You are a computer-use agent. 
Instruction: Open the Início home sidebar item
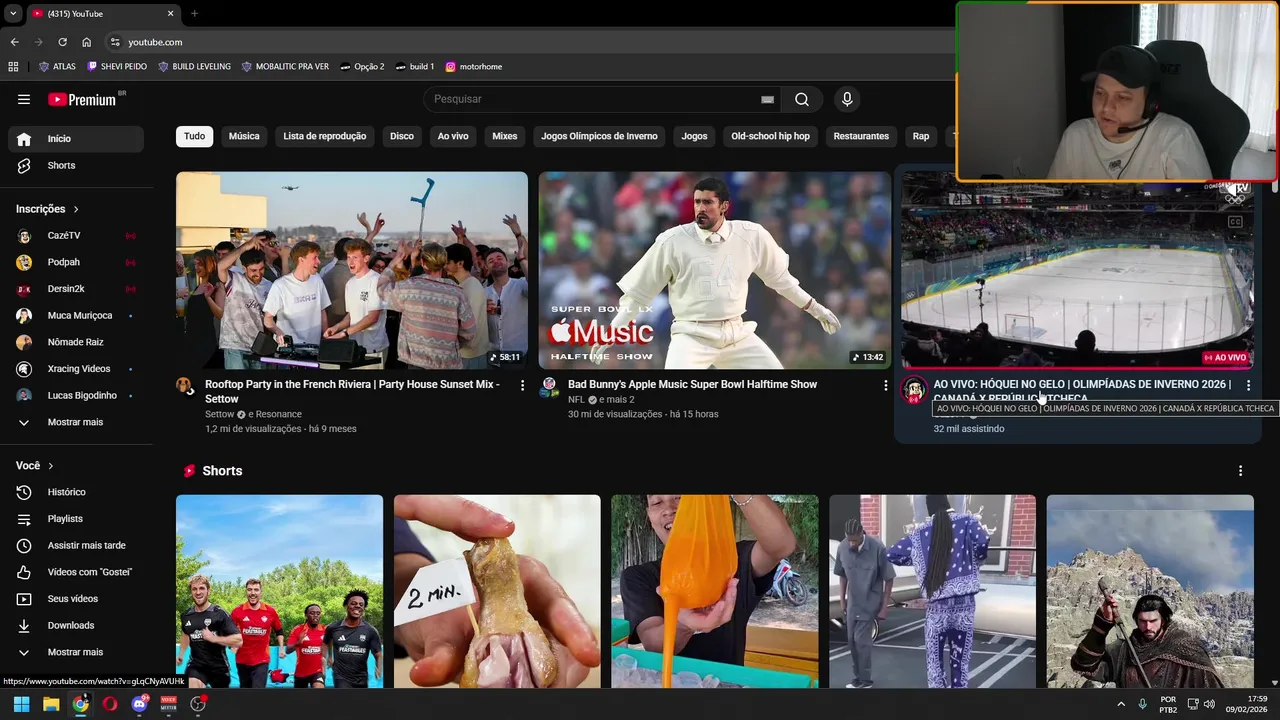(76, 139)
